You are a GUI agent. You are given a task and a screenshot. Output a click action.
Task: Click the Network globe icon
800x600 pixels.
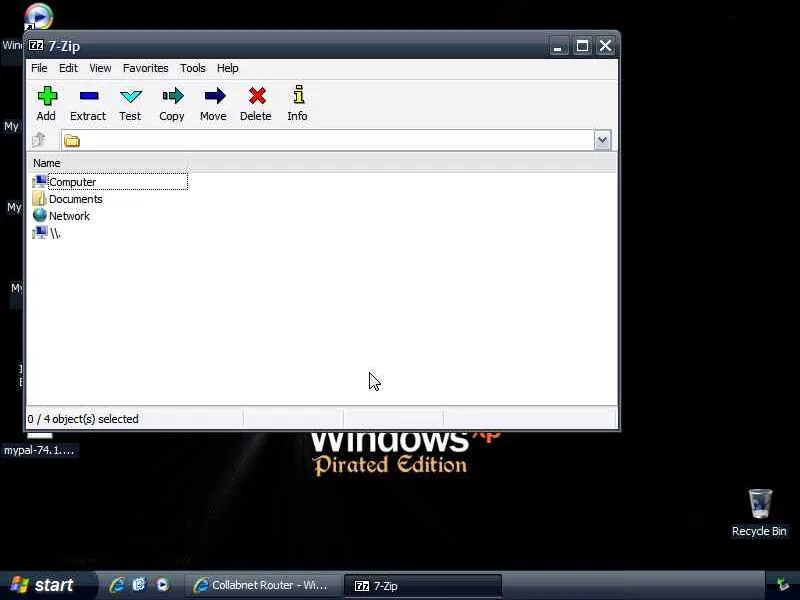pyautogui.click(x=39, y=215)
